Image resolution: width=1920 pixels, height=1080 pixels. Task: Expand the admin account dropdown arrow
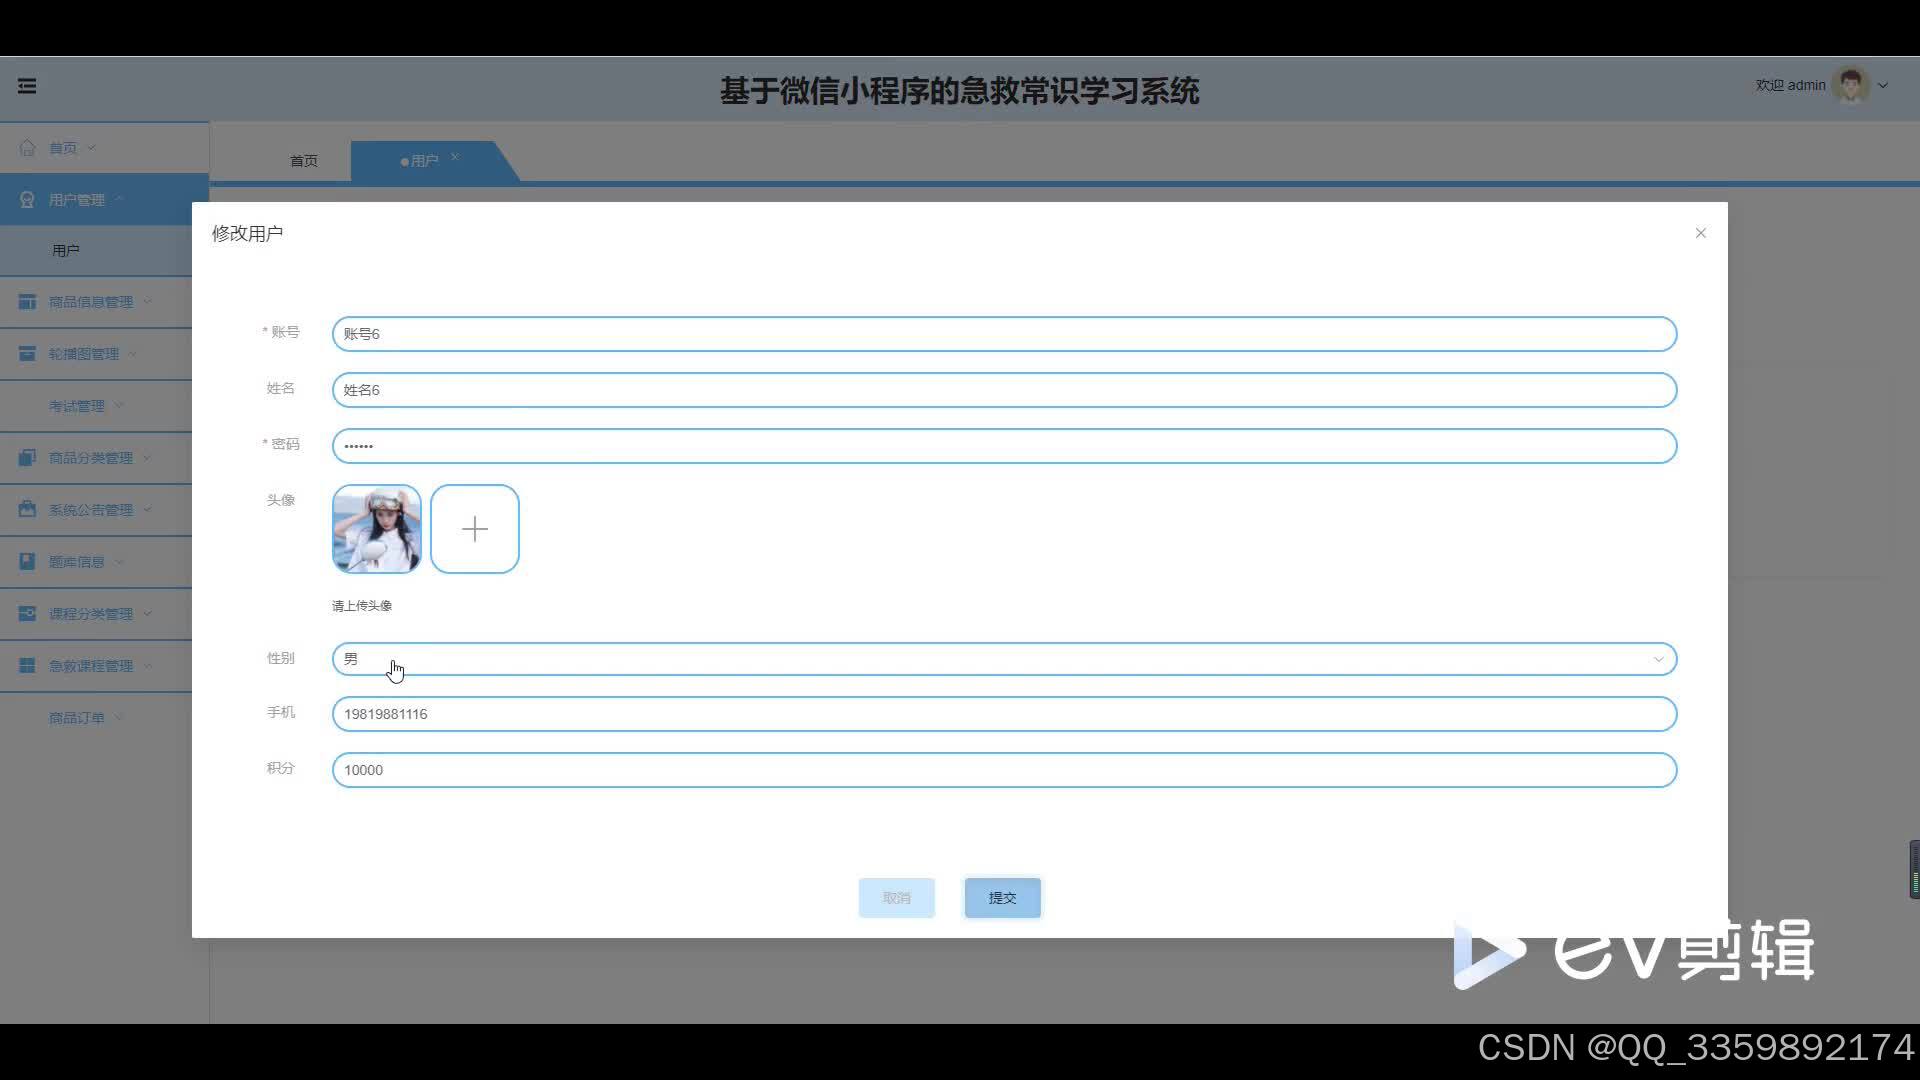[1883, 86]
